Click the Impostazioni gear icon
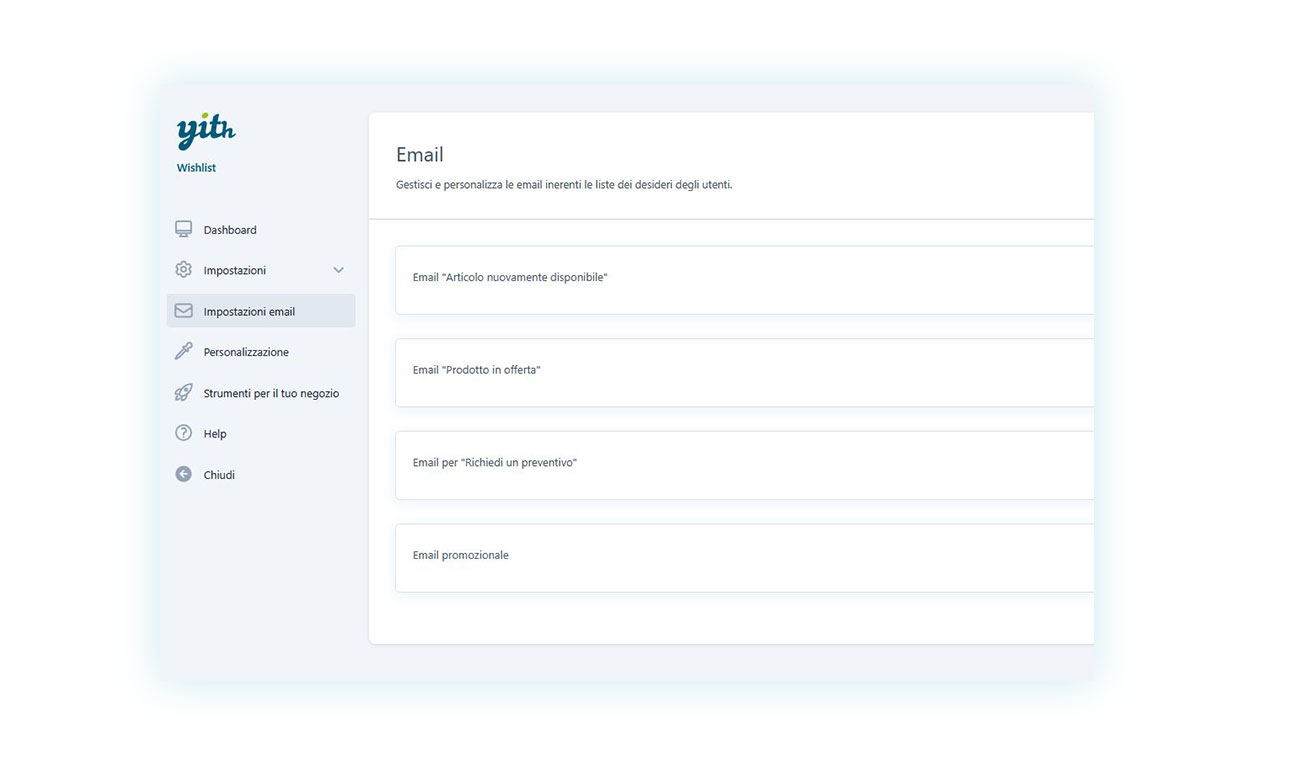 (183, 269)
